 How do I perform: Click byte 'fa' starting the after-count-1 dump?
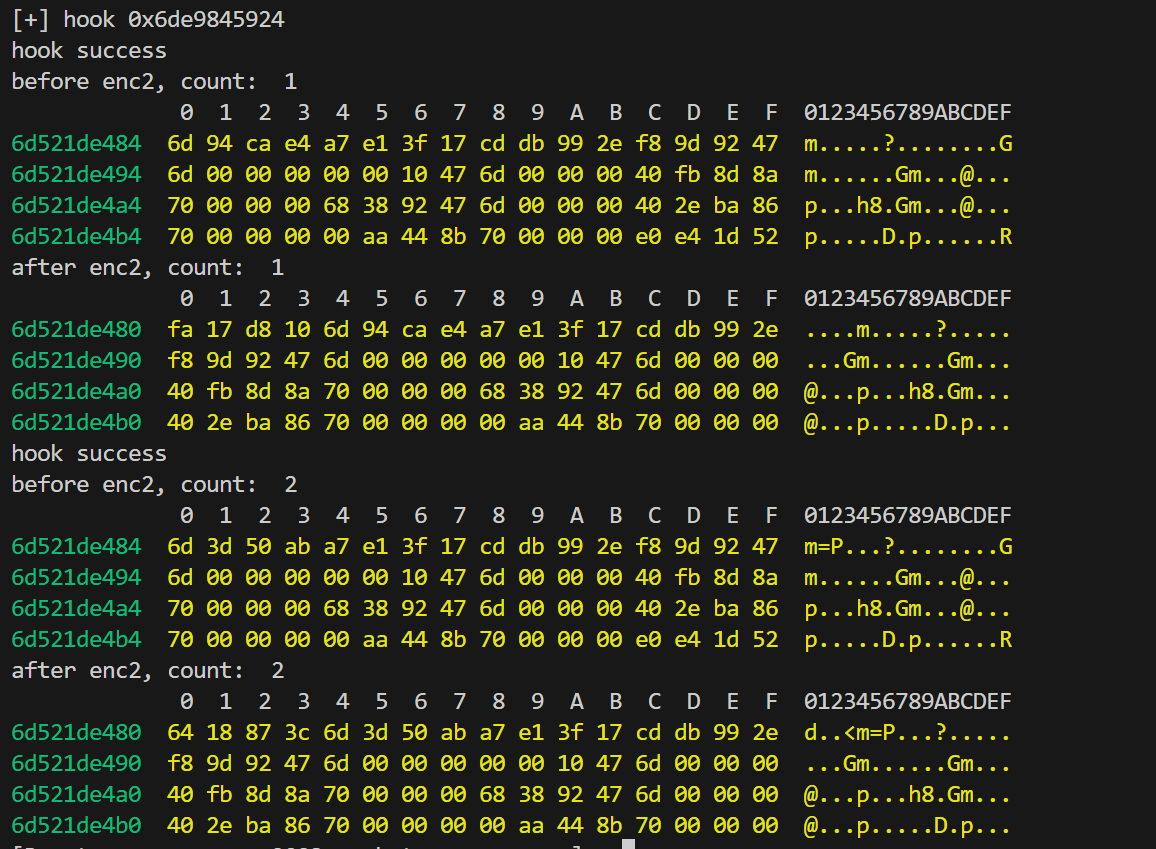181,329
